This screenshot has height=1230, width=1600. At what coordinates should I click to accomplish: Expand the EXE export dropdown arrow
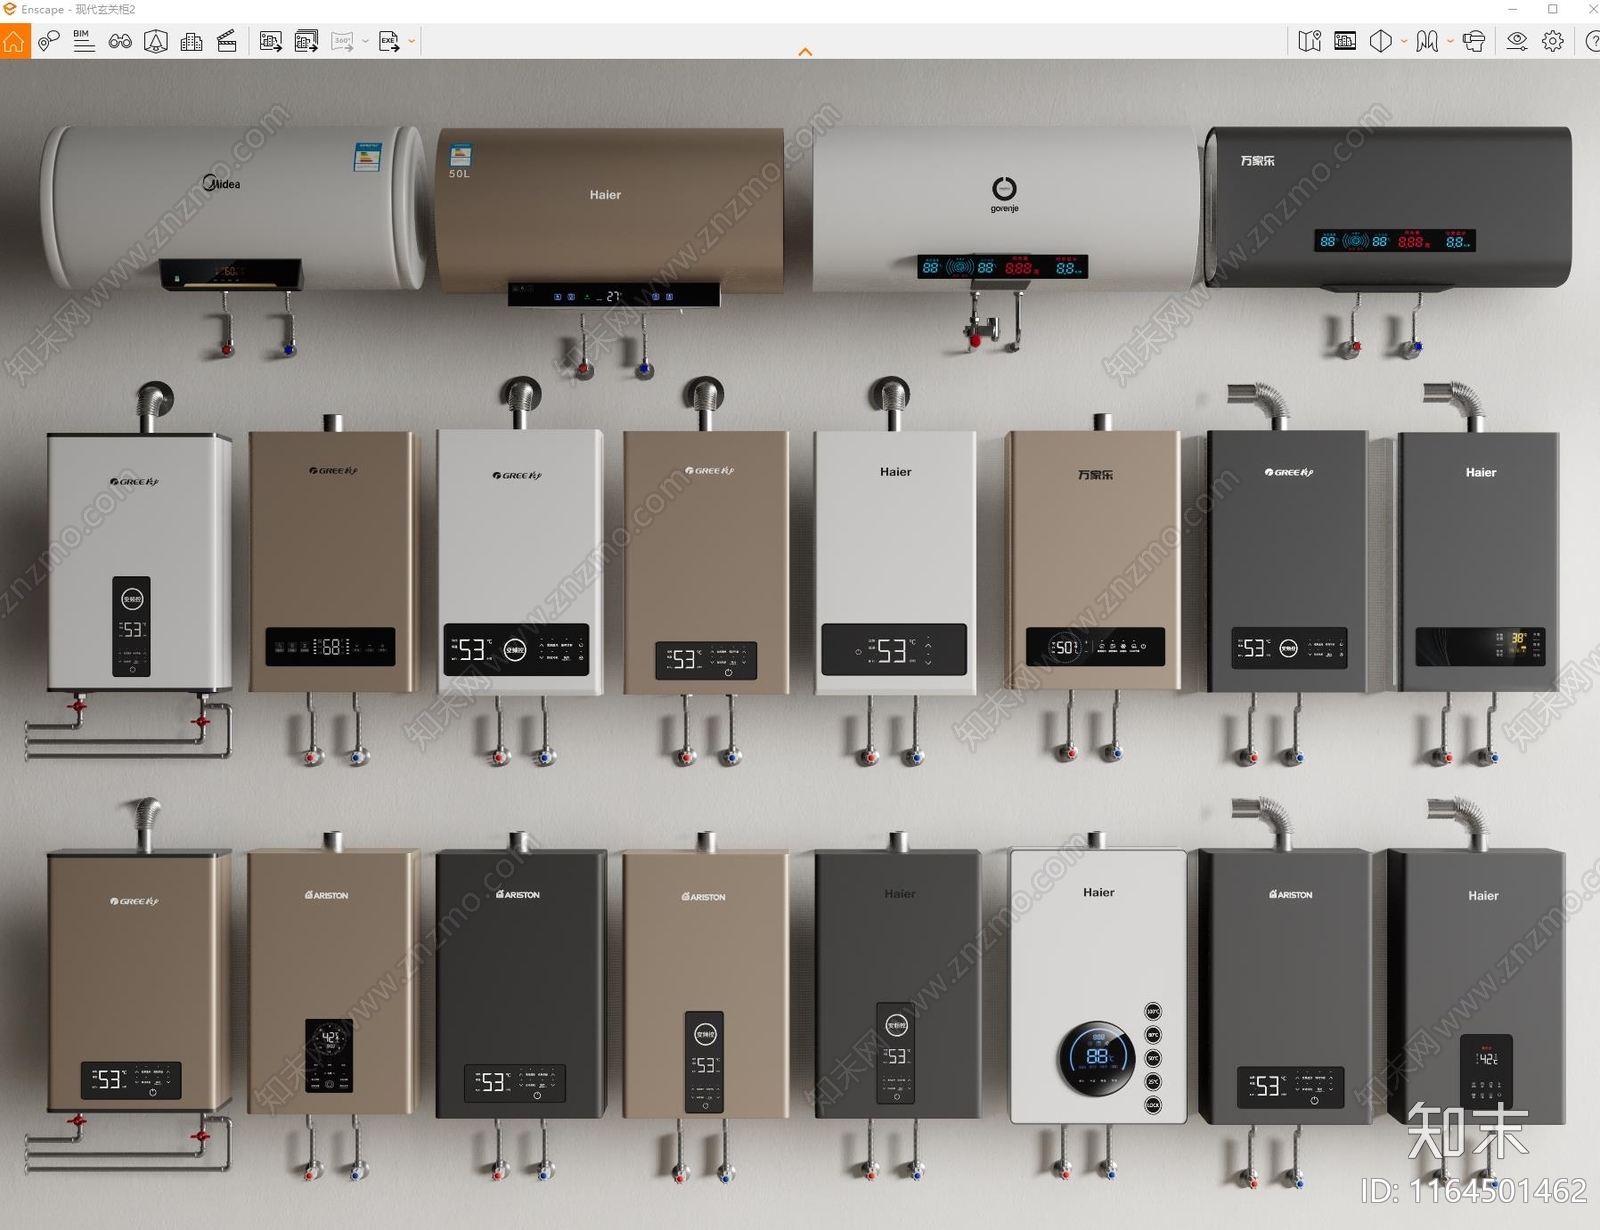coord(411,42)
